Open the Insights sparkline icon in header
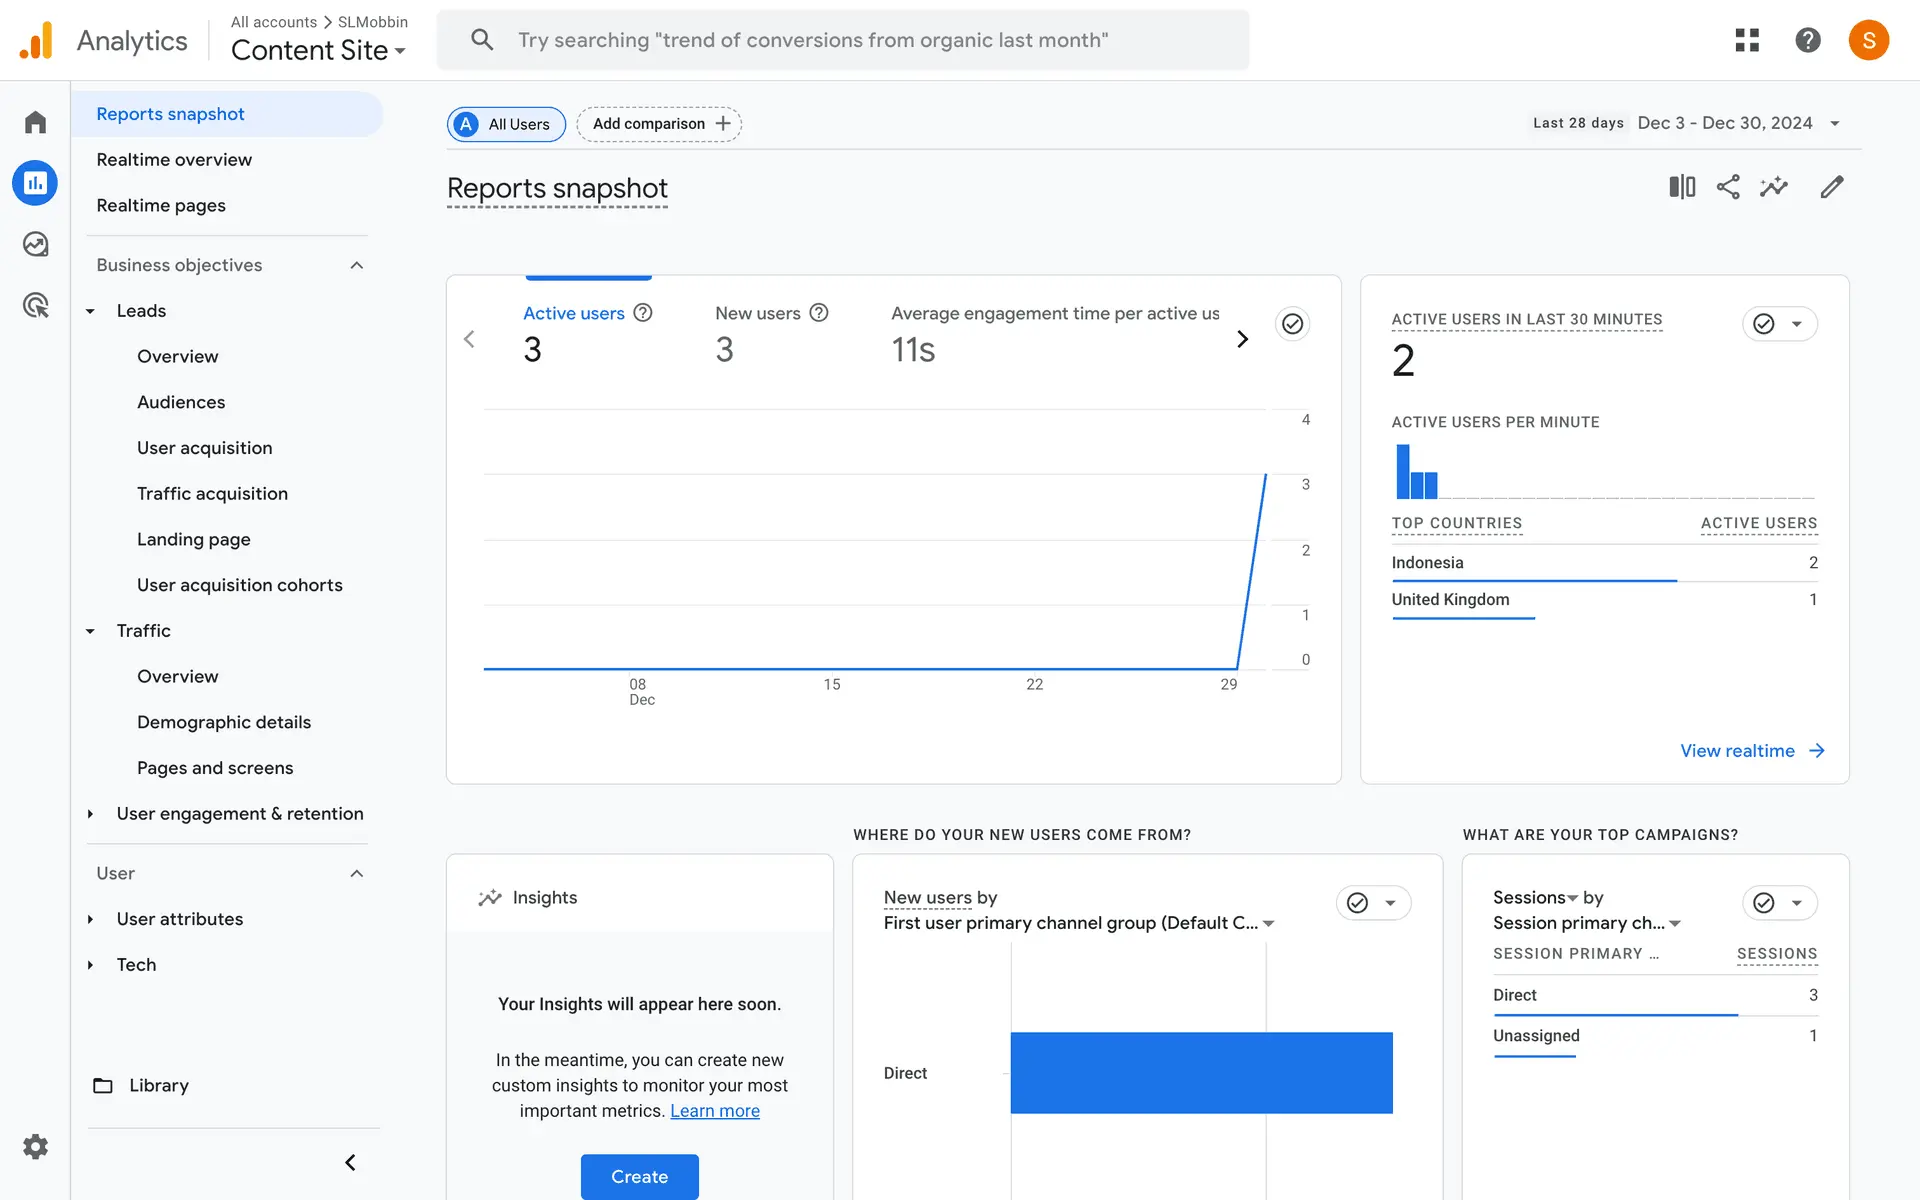This screenshot has height=1200, width=1920. coord(1774,187)
